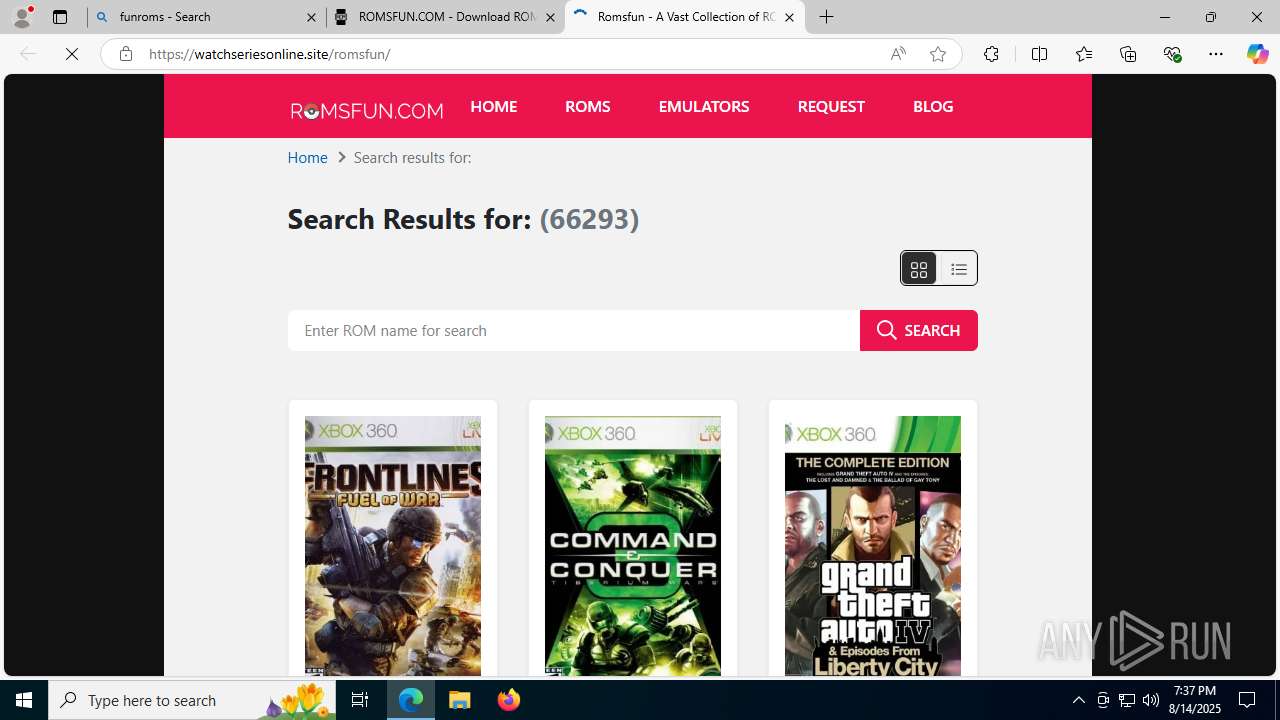Open Settings and more ellipsis
Viewport: 1280px width, 720px height.
(1216, 54)
